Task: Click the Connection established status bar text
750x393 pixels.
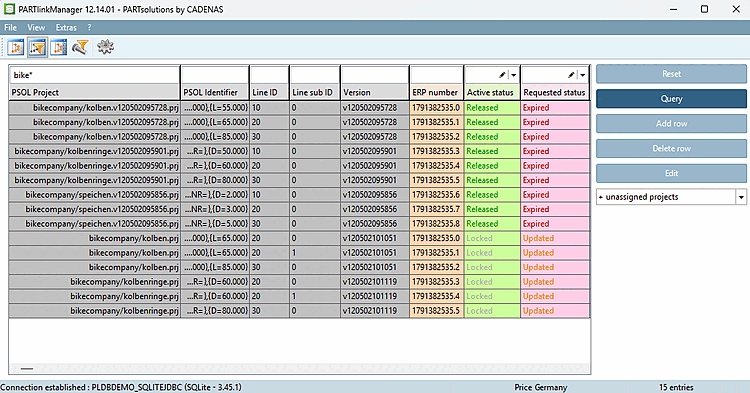Action: [x=121, y=387]
